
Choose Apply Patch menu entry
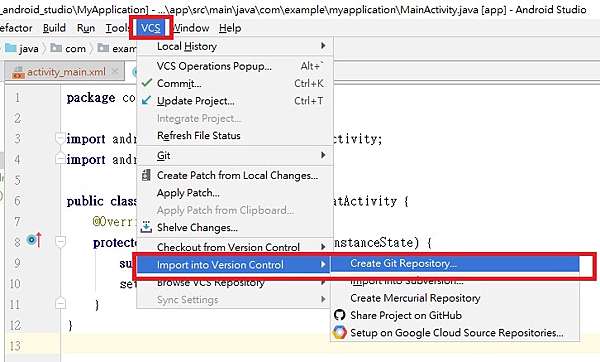tap(235, 193)
